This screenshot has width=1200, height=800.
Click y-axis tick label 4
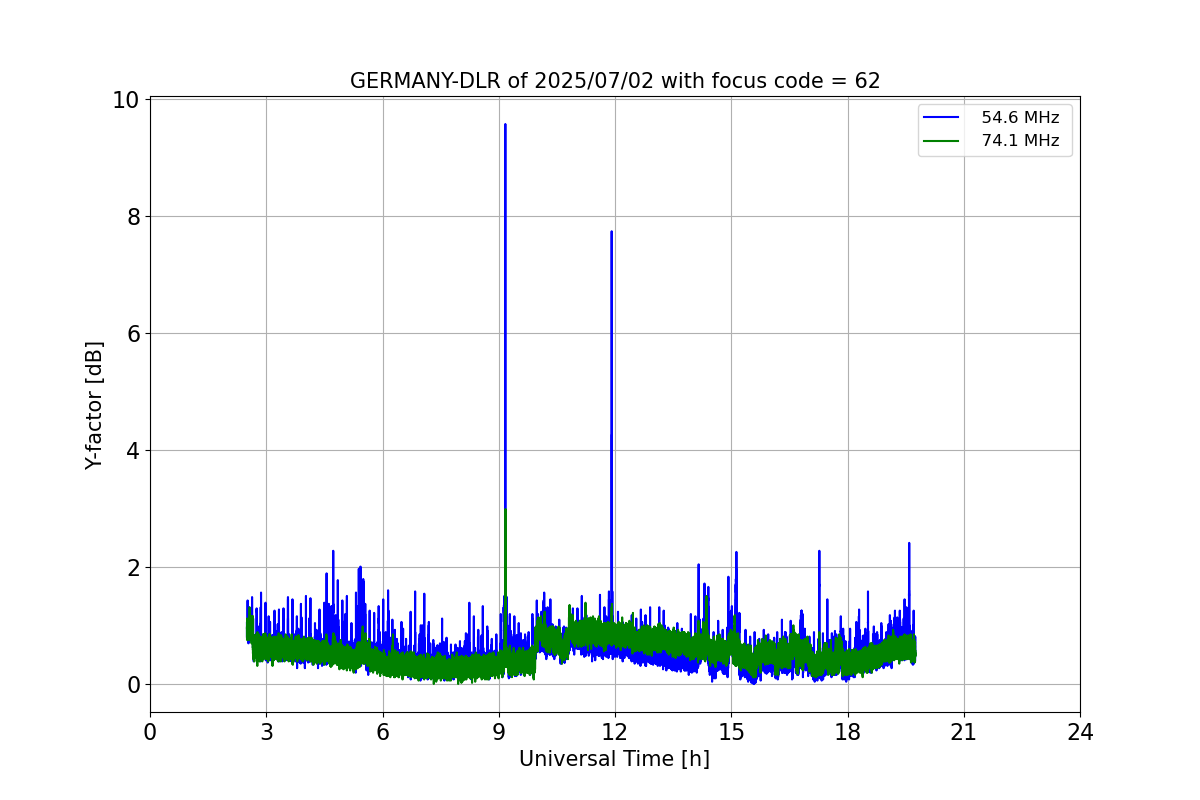point(133,451)
